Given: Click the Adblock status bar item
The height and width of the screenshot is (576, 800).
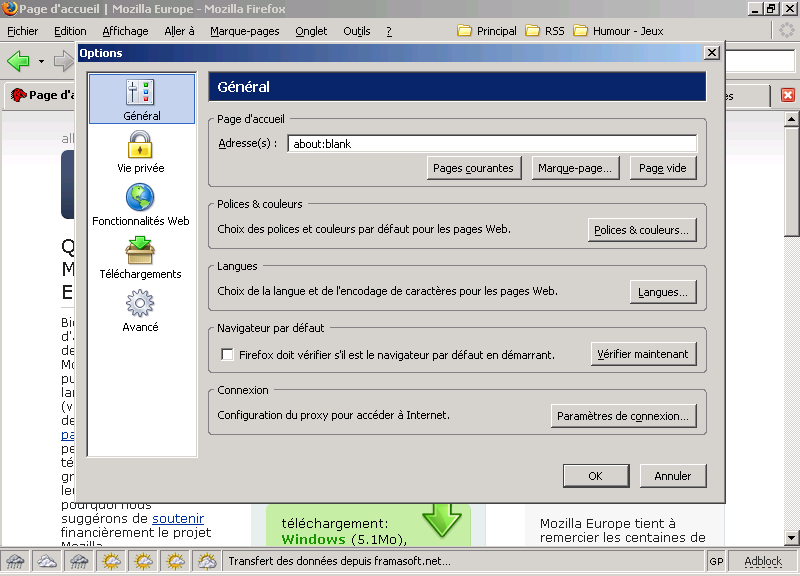Looking at the screenshot, I should pyautogui.click(x=763, y=561).
